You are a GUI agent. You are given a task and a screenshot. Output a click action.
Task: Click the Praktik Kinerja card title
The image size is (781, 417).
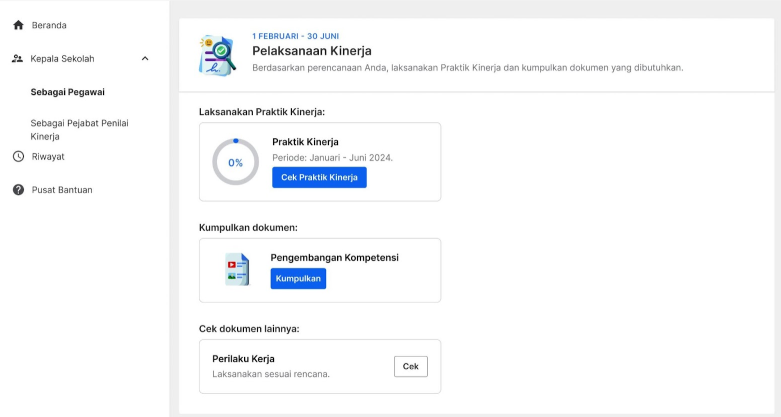pyautogui.click(x=305, y=142)
